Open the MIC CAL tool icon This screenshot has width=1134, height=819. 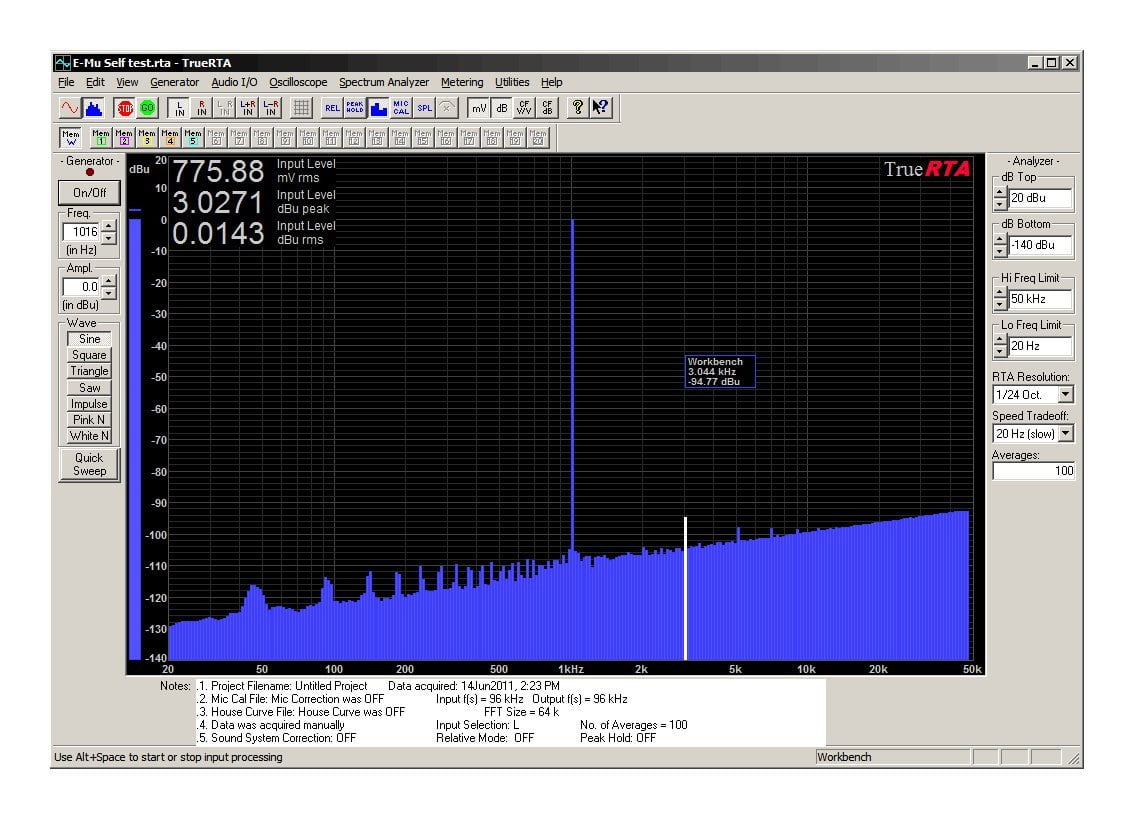[x=399, y=108]
